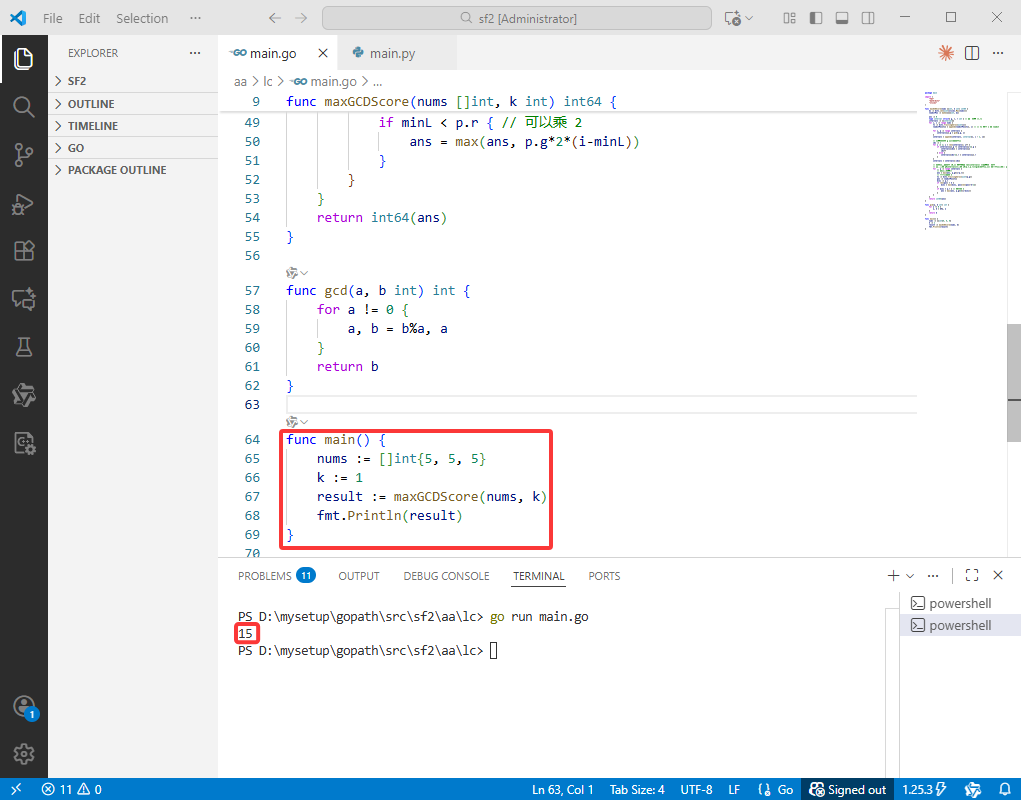Image resolution: width=1021 pixels, height=800 pixels.
Task: Expand the OUTLINE section
Action: (133, 104)
